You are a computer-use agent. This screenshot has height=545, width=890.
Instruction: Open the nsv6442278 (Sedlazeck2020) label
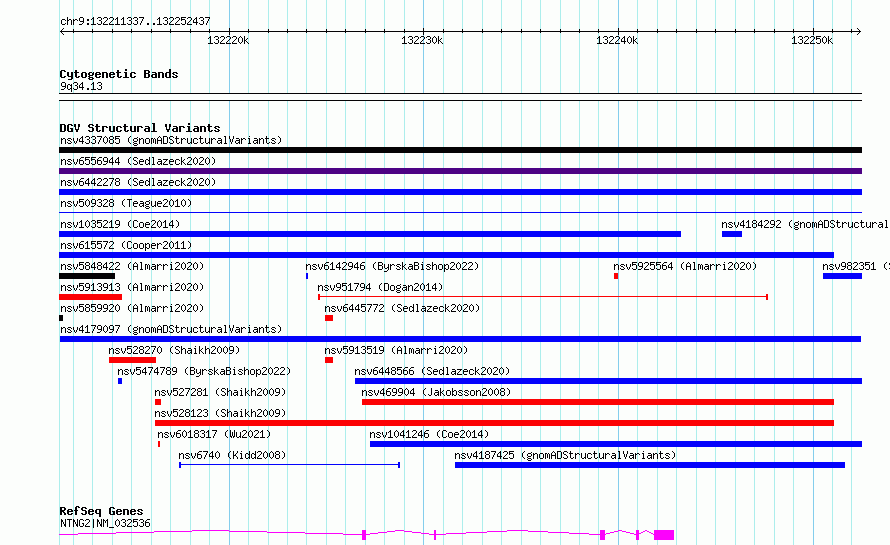point(138,182)
